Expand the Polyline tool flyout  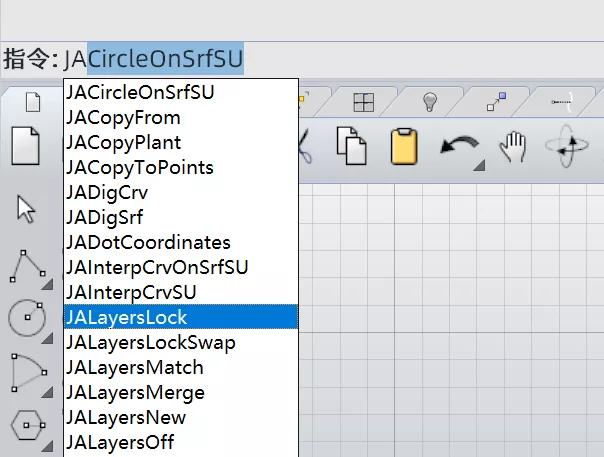click(x=48, y=284)
